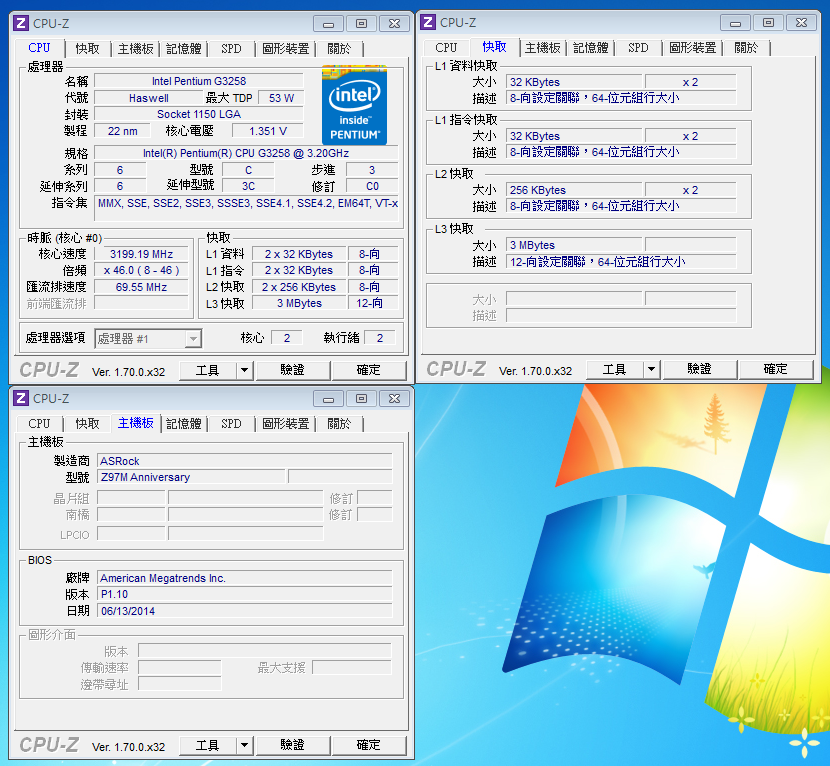Close the CPU-Z 主機板 window
This screenshot has width=830, height=766.
click(394, 398)
